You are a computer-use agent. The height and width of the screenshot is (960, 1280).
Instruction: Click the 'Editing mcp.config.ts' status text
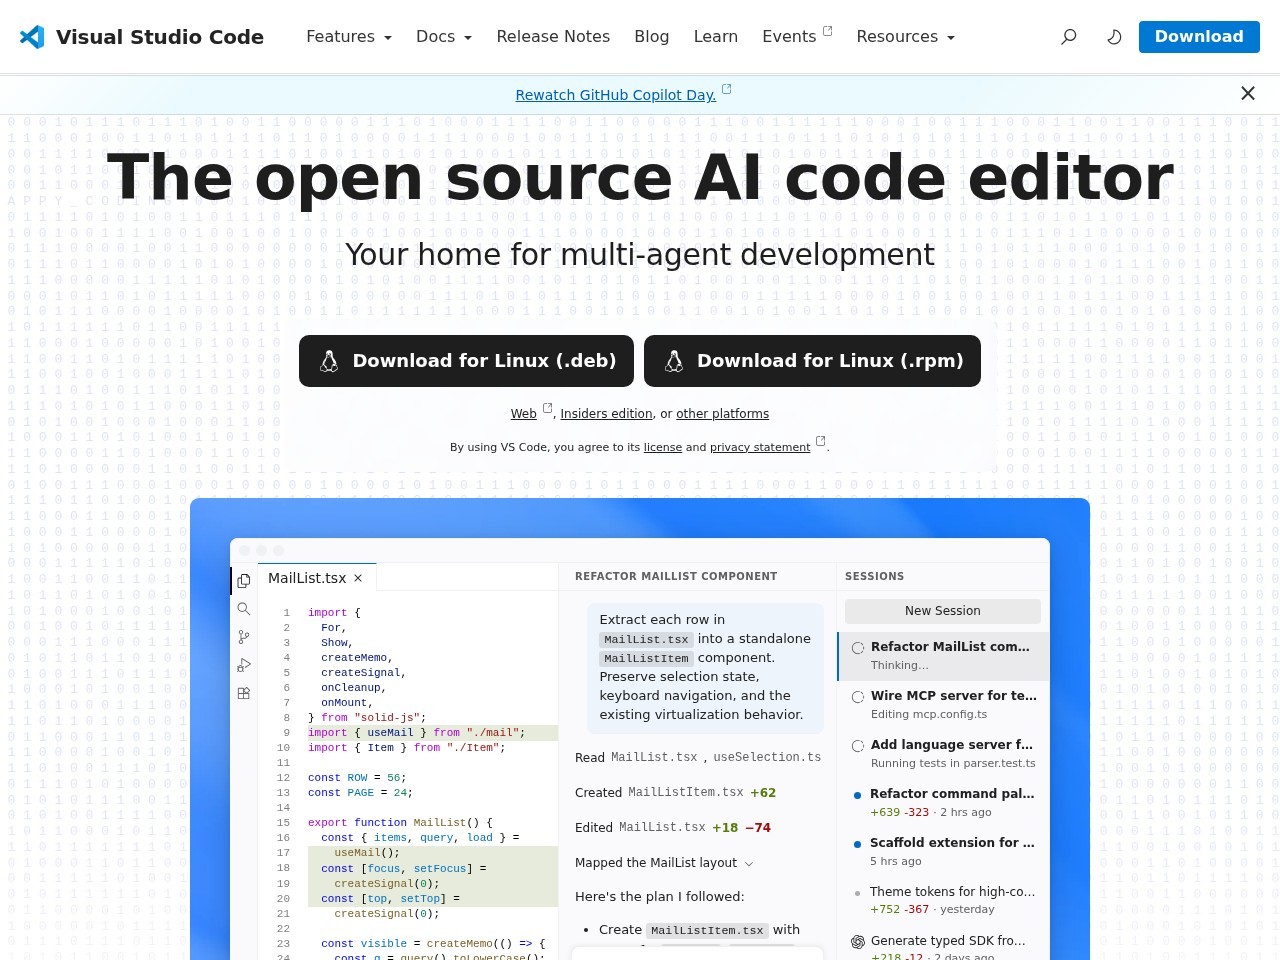[929, 714]
